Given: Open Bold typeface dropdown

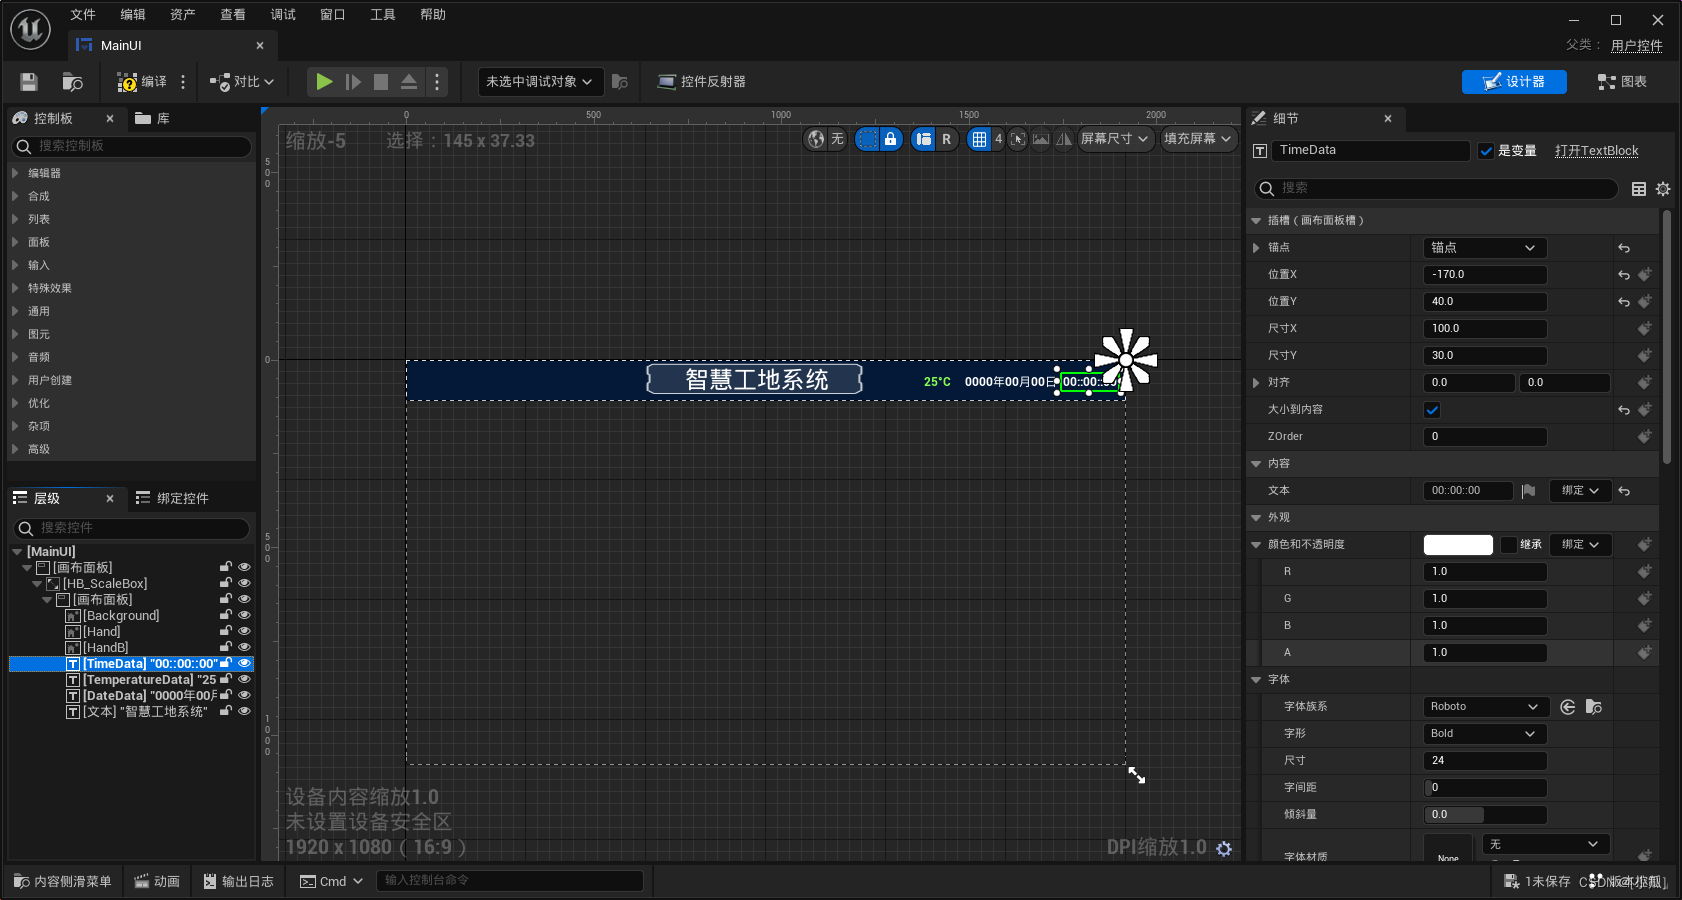Looking at the screenshot, I should tap(1484, 734).
